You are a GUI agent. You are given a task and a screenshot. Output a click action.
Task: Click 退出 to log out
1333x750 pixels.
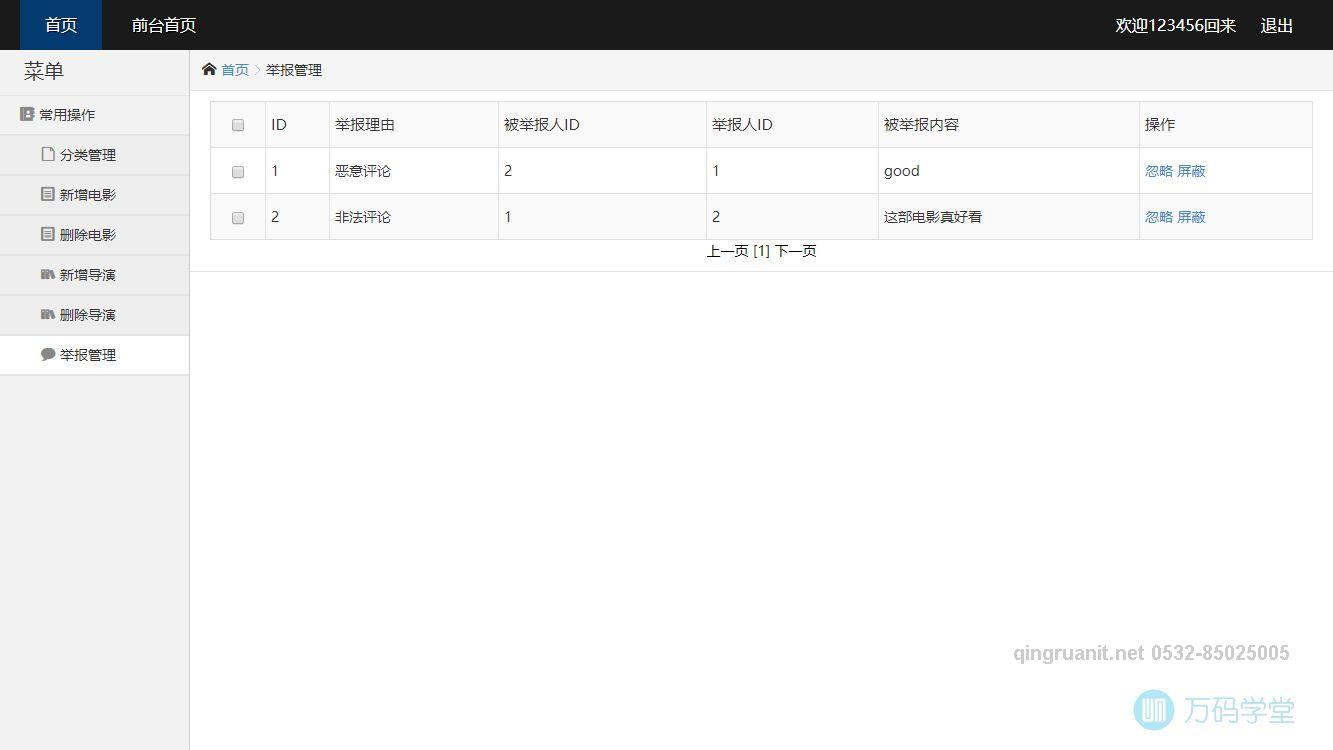(1275, 24)
